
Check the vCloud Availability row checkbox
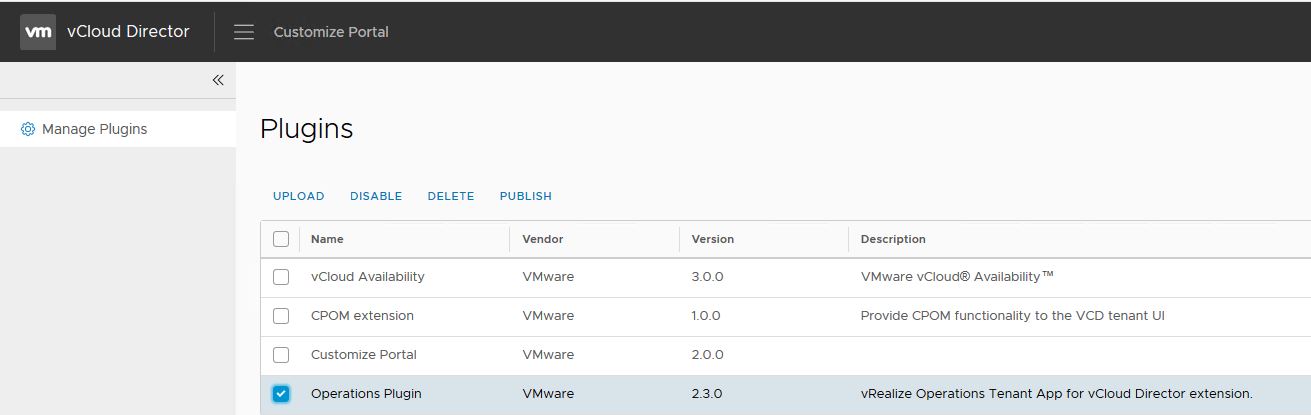click(281, 277)
